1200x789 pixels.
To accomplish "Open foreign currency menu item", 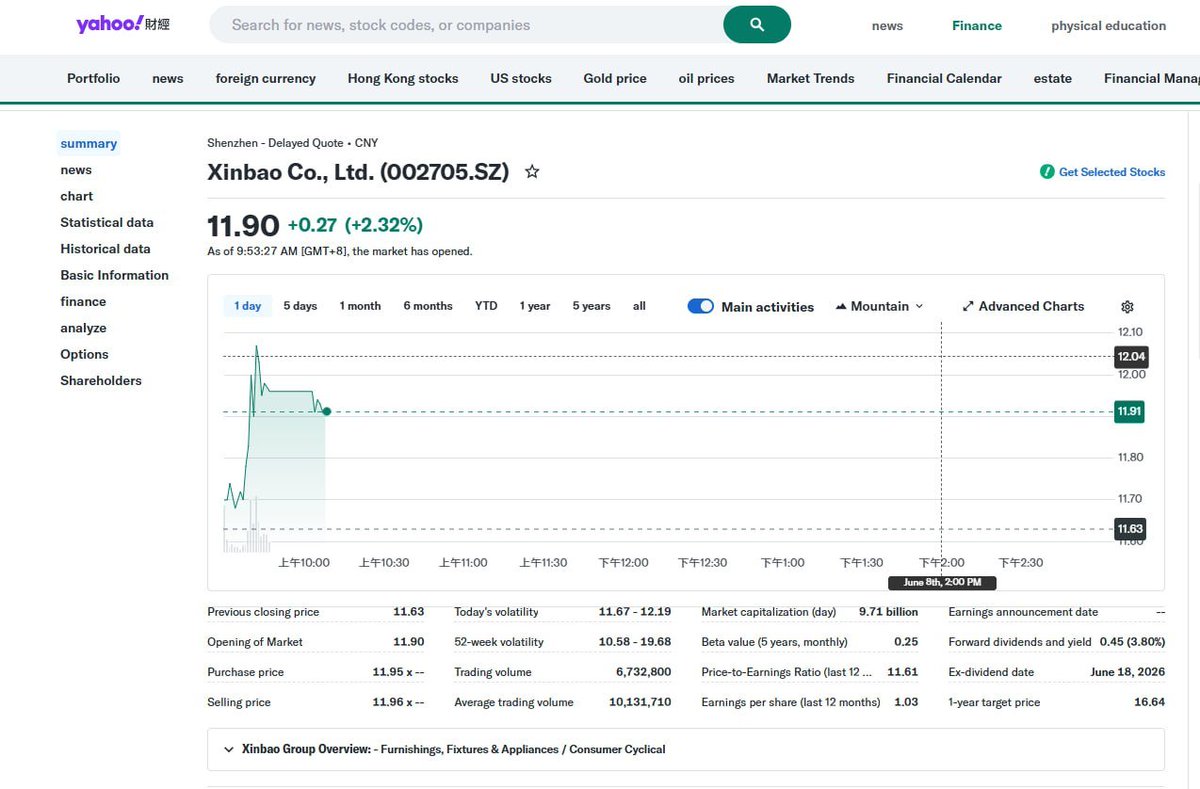I will pos(265,78).
